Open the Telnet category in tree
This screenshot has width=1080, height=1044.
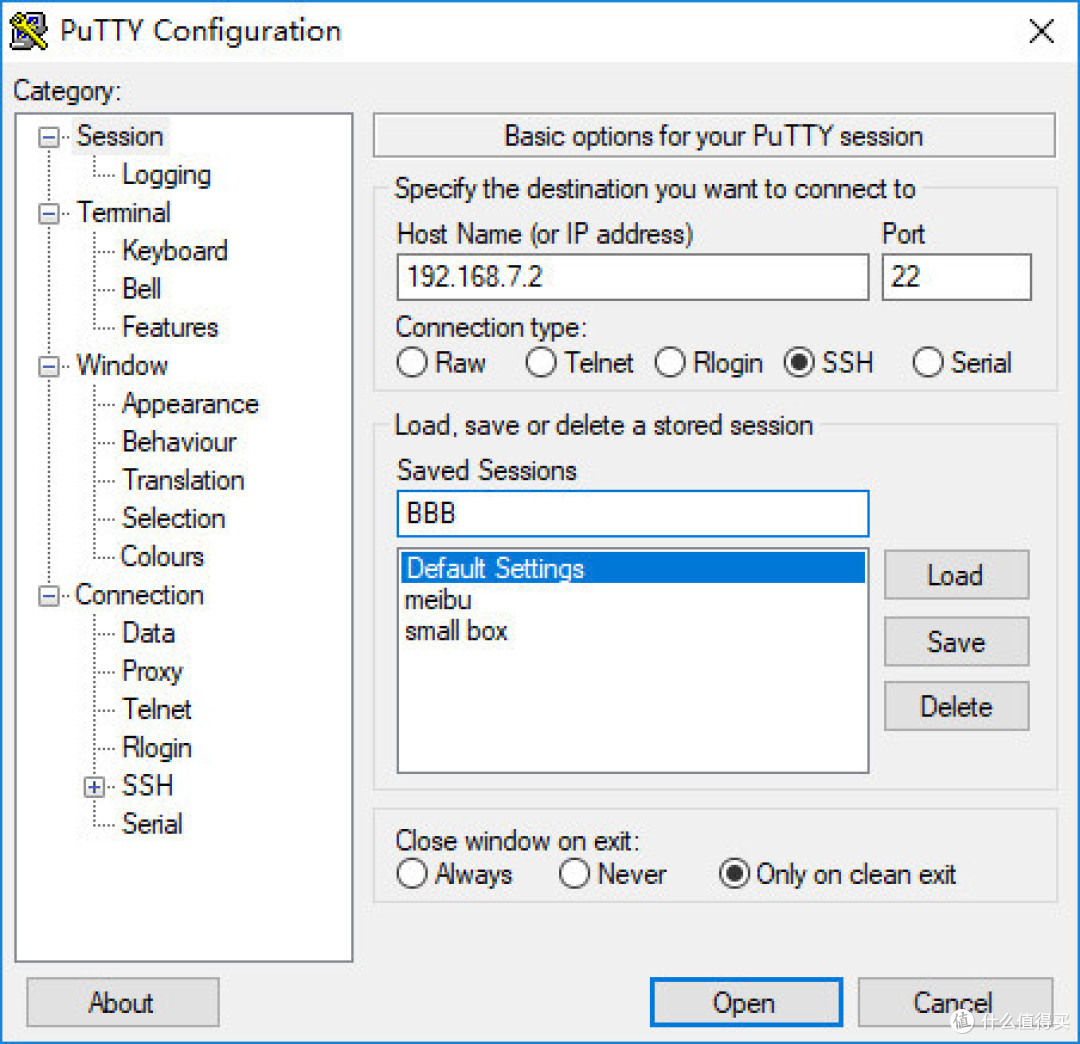tap(156, 710)
